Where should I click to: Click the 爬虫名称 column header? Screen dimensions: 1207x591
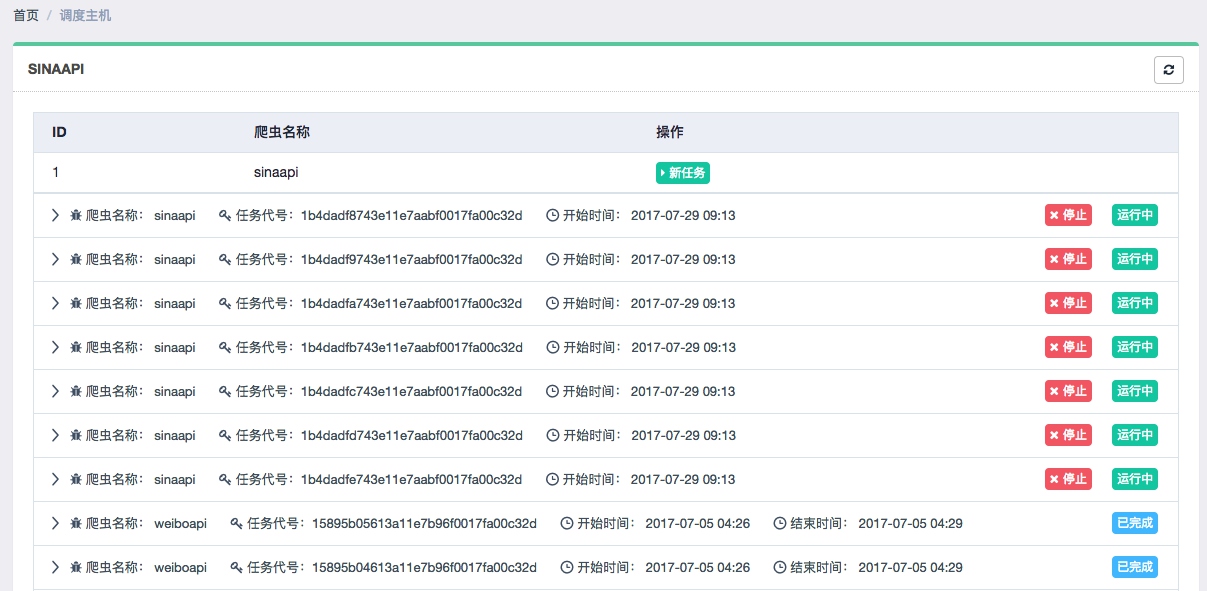pos(282,132)
